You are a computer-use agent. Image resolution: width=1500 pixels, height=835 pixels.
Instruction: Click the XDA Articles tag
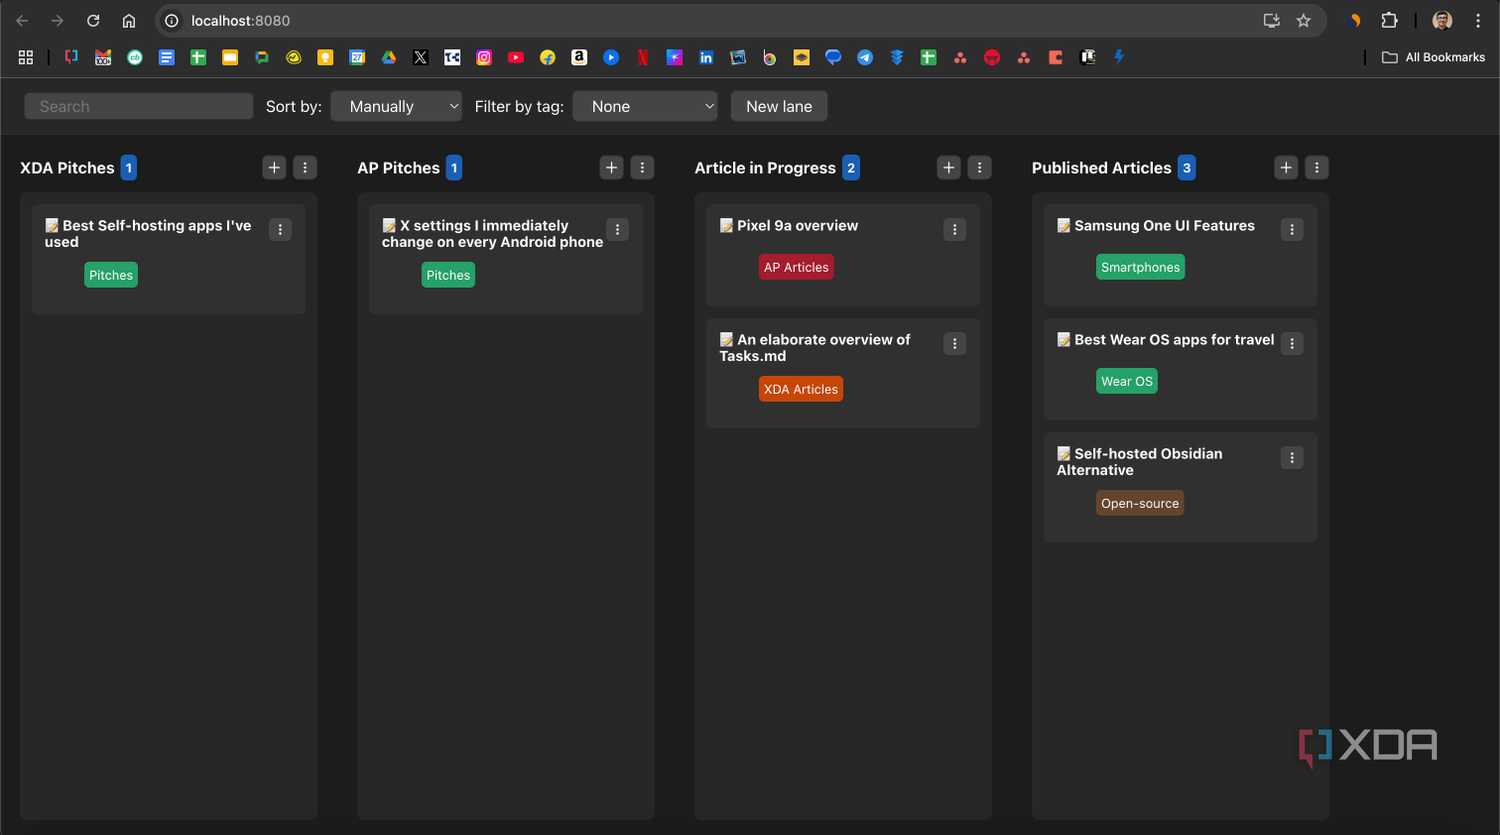tap(801, 389)
